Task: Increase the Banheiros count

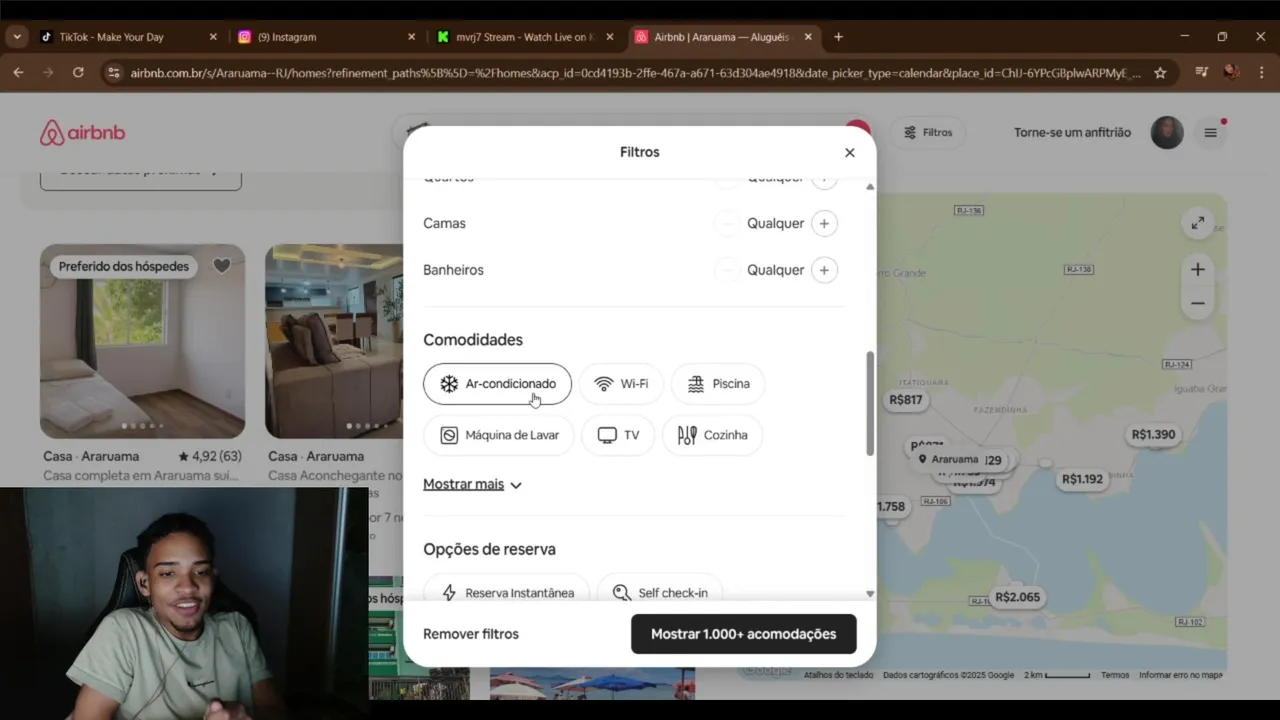Action: coord(824,270)
